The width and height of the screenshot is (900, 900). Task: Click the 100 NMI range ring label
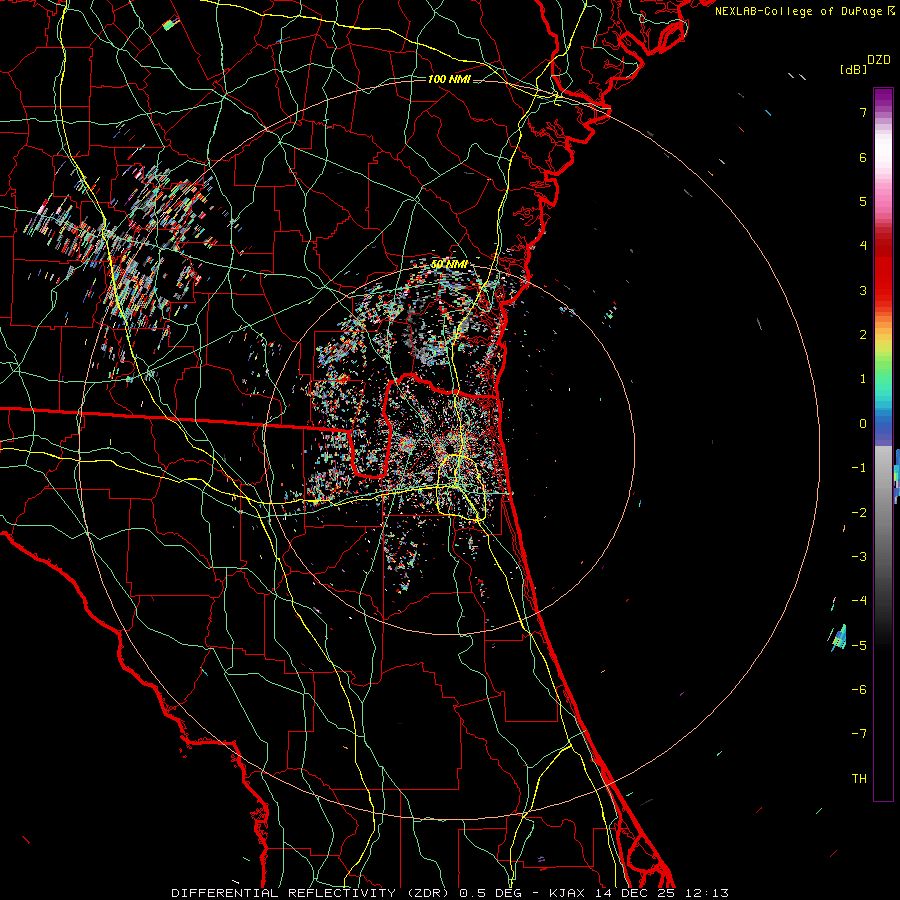tap(449, 79)
